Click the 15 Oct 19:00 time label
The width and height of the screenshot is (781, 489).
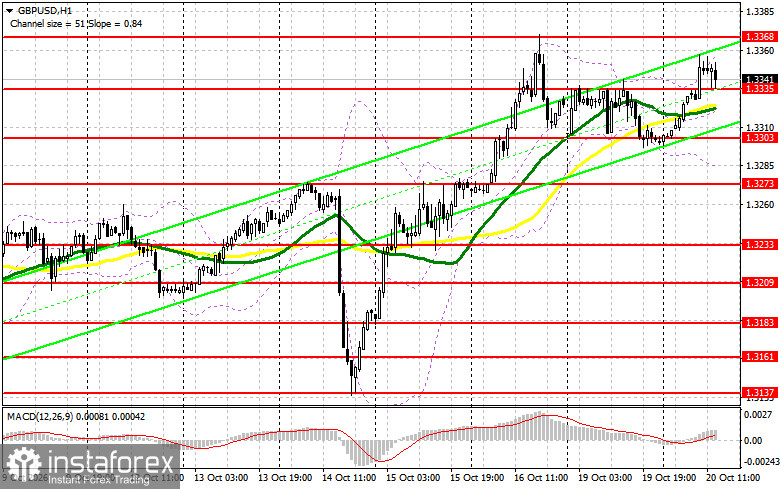click(x=477, y=478)
